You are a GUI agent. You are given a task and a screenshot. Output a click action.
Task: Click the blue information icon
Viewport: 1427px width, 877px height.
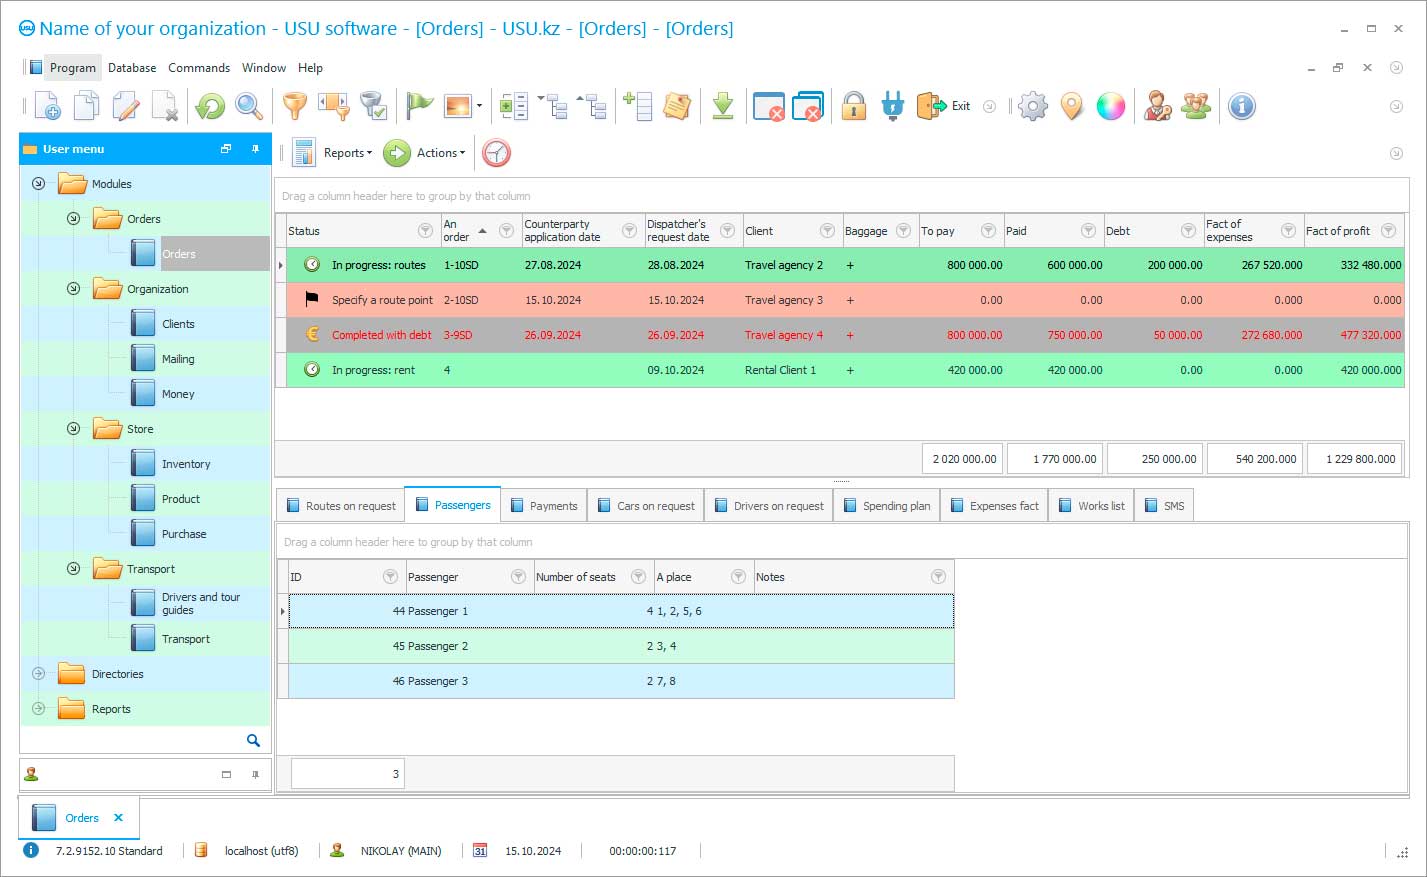coord(1242,106)
